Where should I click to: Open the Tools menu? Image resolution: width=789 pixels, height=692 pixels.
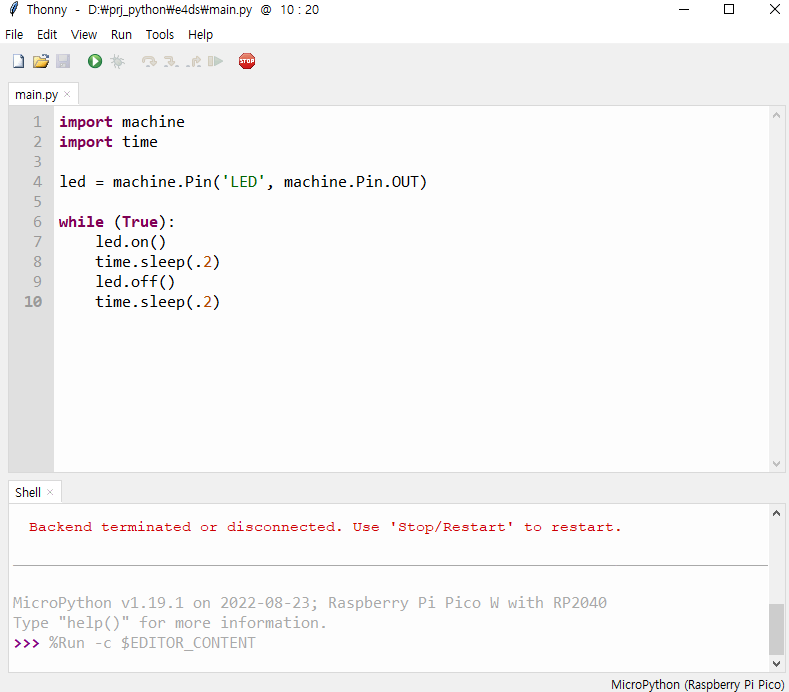pos(160,35)
